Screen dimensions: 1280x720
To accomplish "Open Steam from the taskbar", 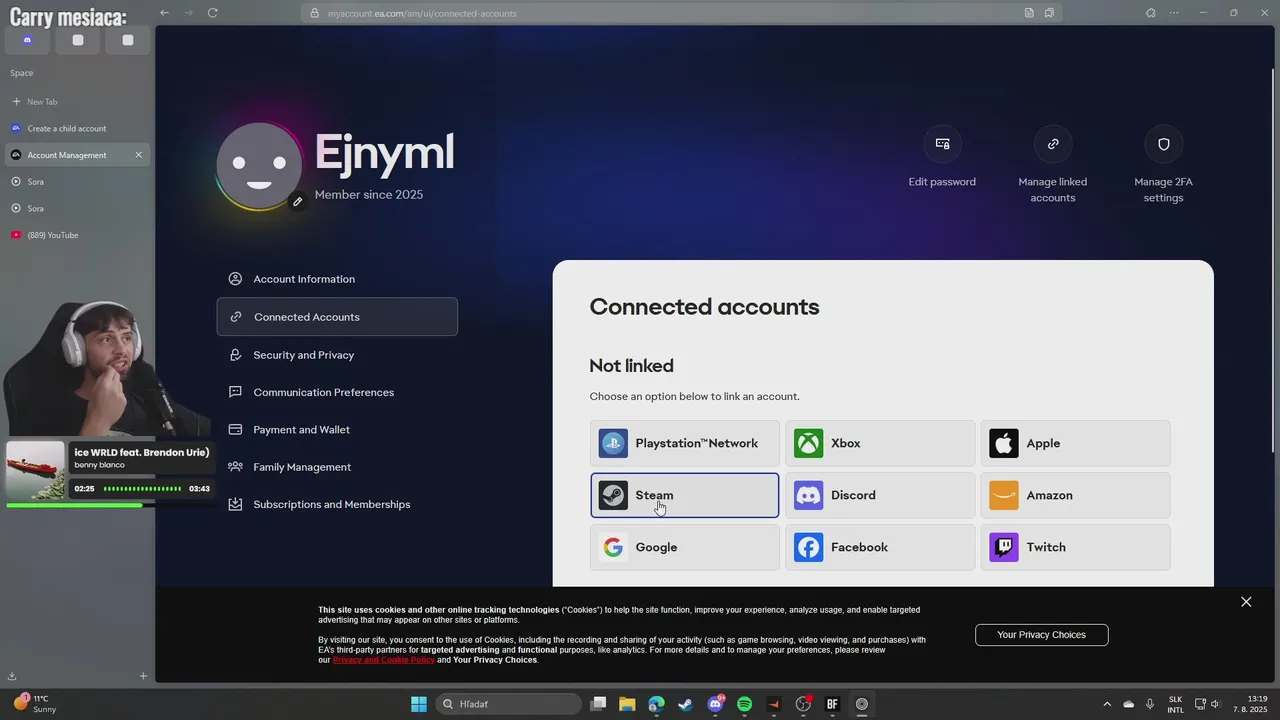I will point(685,704).
